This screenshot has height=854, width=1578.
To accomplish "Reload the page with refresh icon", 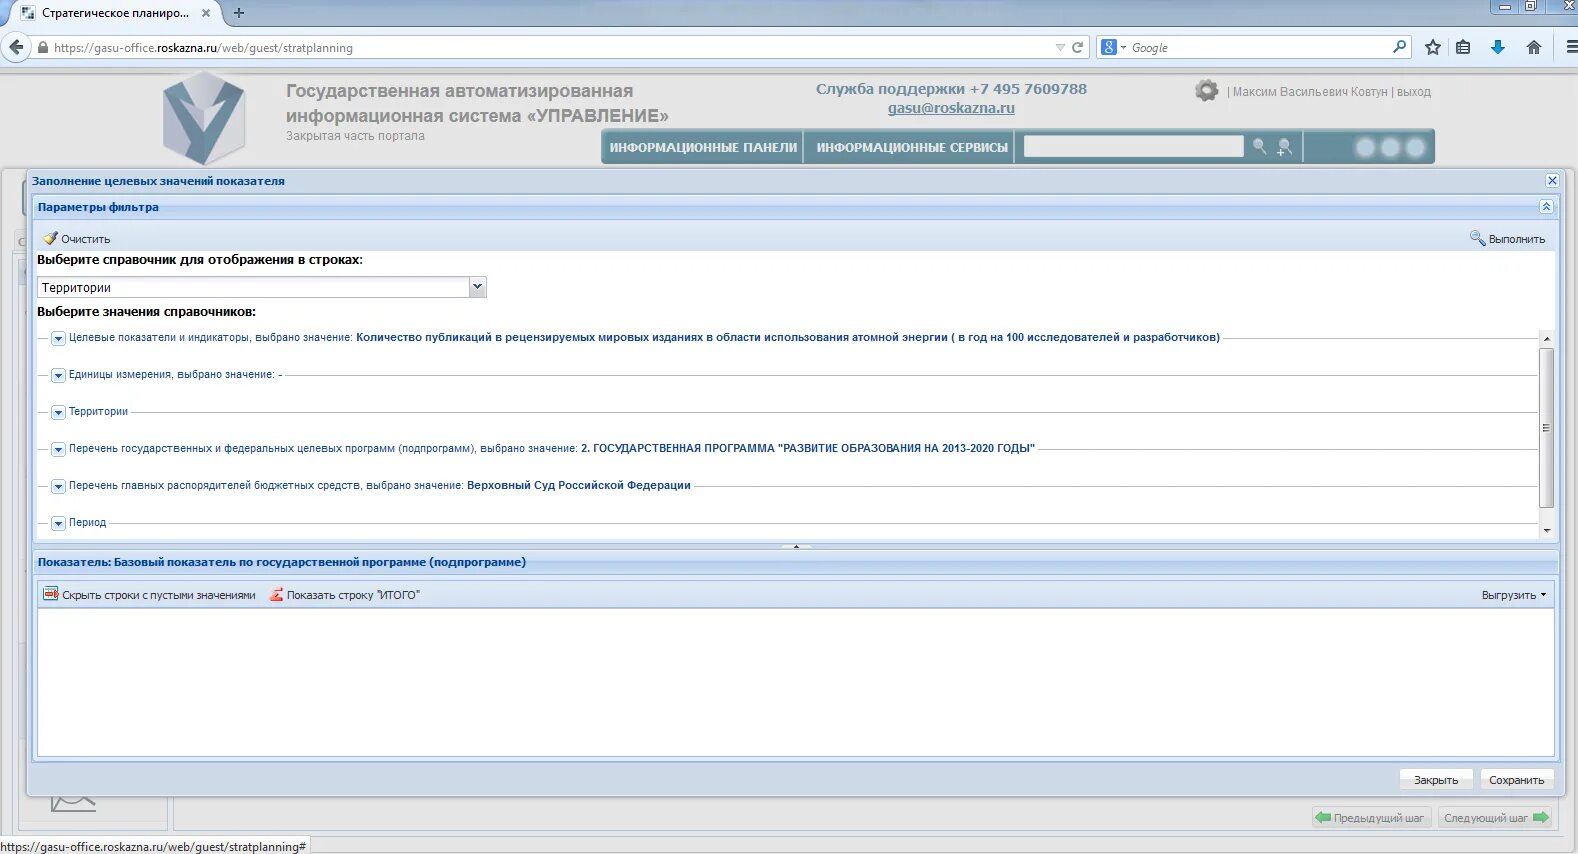I will [x=1077, y=47].
